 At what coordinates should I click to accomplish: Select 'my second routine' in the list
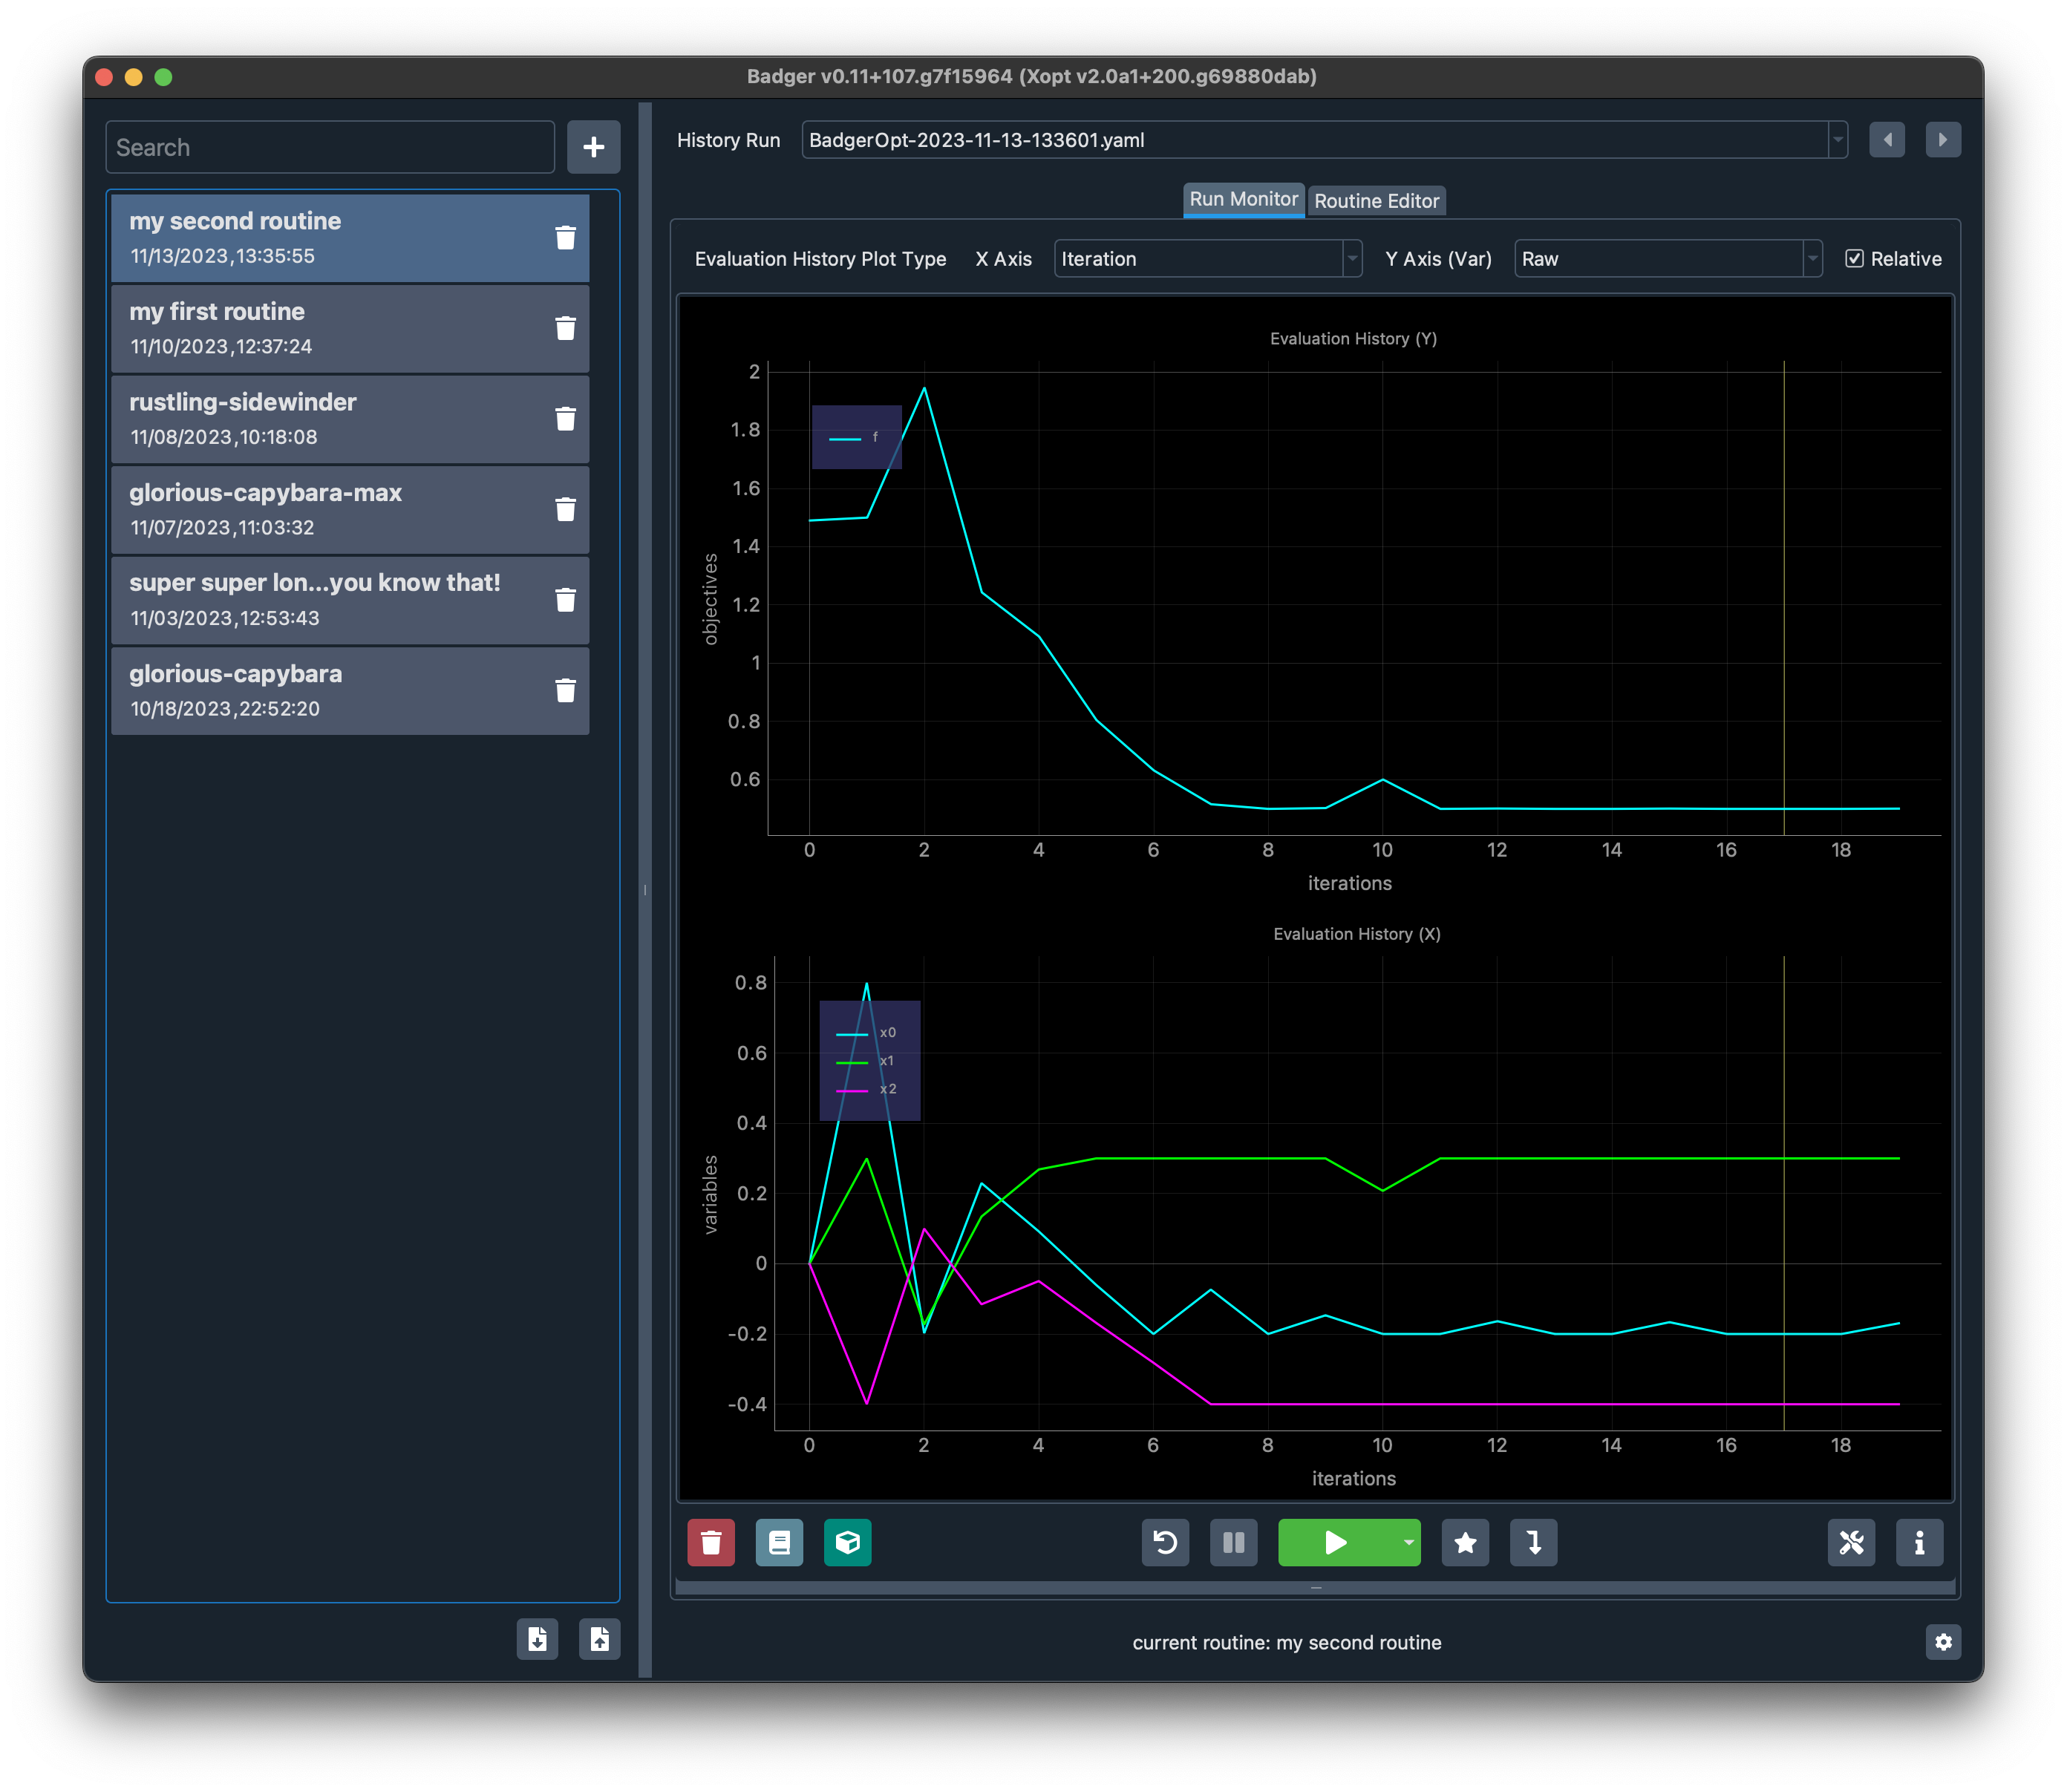350,237
